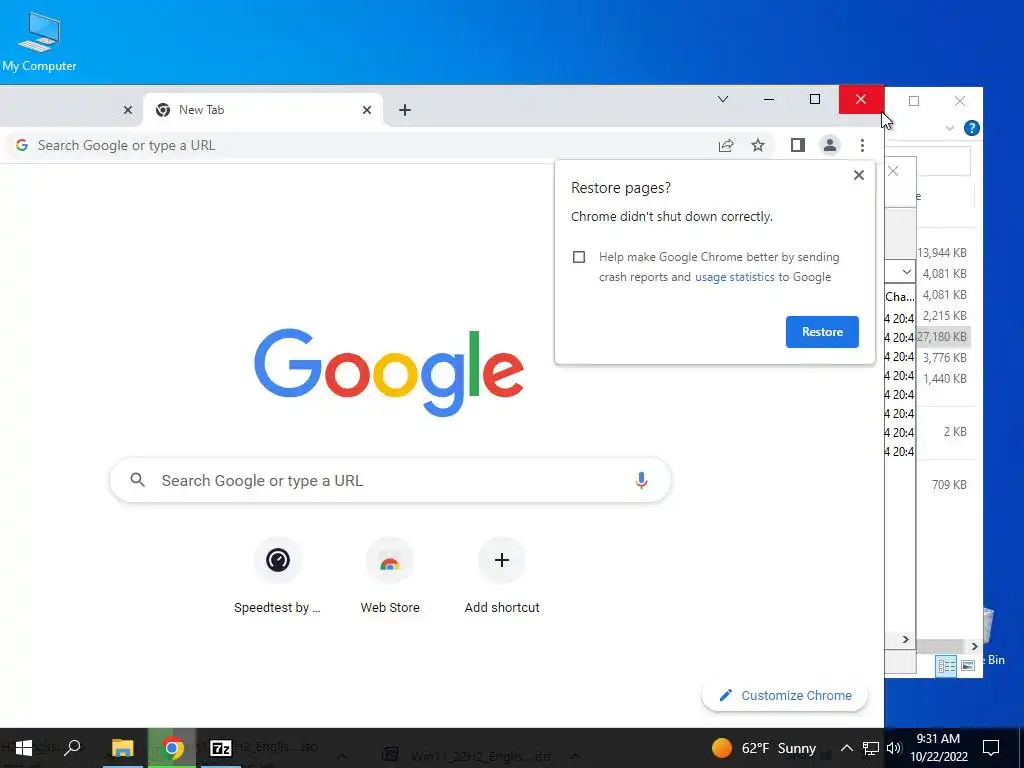Viewport: 1024px width, 768px height.
Task: Dismiss the Restore pages popup
Action: click(x=858, y=175)
